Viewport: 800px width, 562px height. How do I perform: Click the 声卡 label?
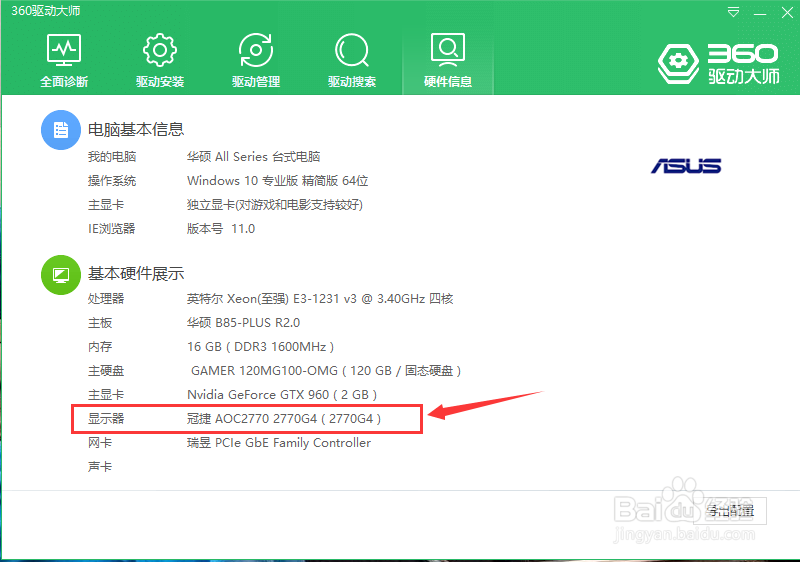pos(100,467)
